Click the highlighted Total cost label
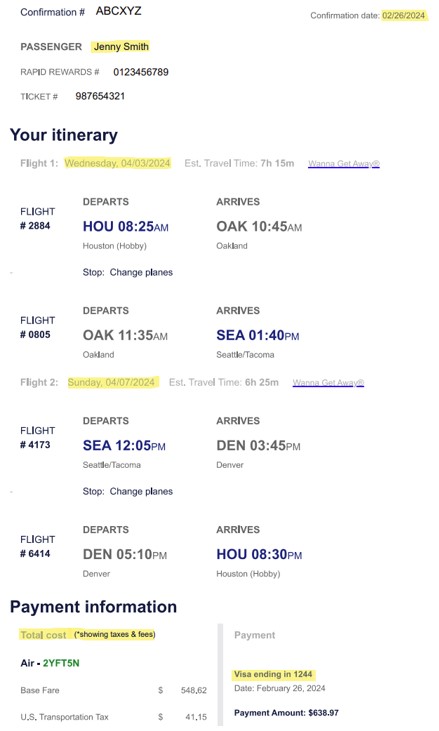 point(43,635)
